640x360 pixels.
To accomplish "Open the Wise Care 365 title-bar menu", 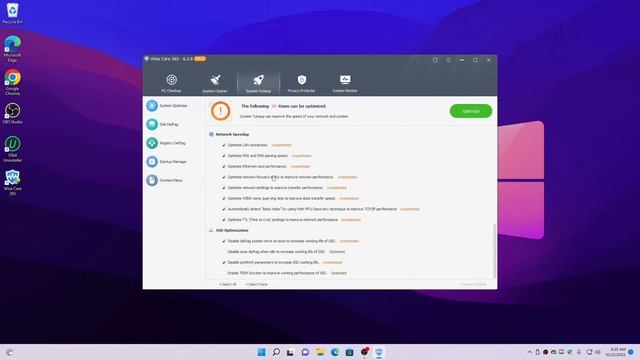I will pyautogui.click(x=449, y=60).
